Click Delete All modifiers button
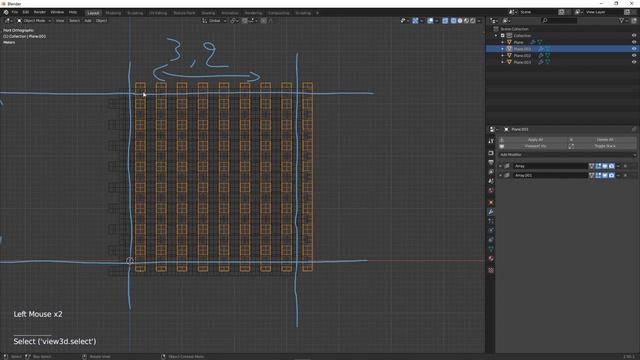640x360 pixels. (x=602, y=140)
